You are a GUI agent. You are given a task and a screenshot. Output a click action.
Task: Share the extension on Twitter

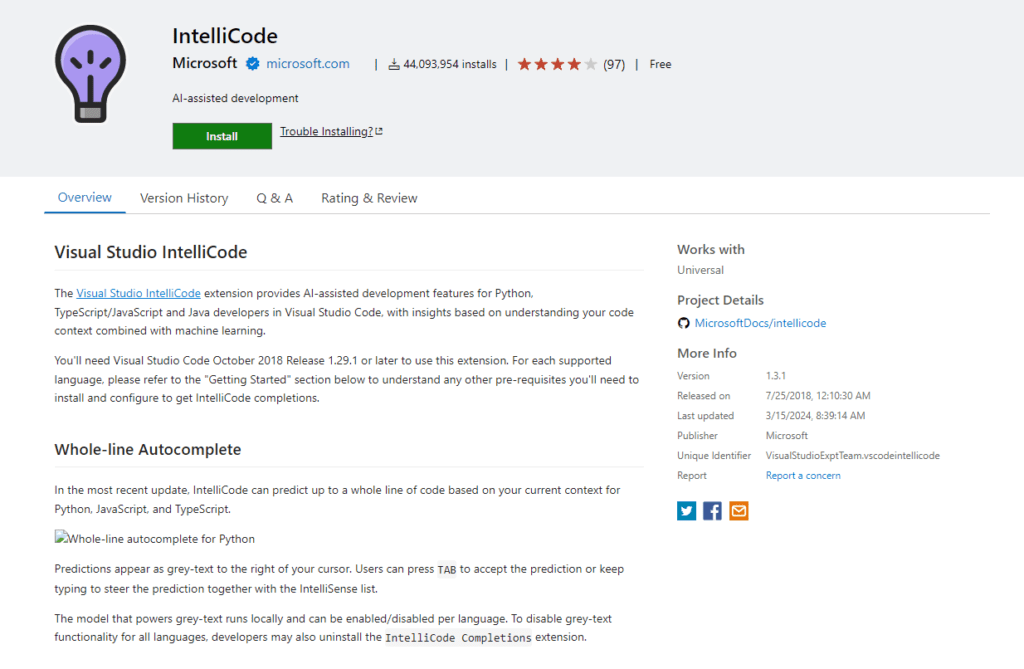[x=686, y=511]
